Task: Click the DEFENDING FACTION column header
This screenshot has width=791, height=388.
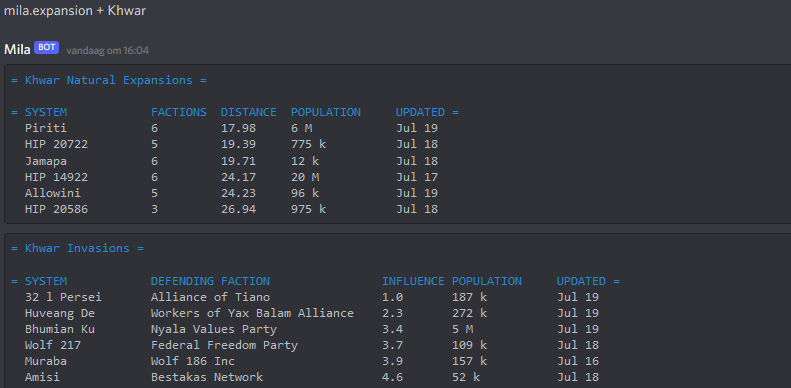Action: point(210,281)
